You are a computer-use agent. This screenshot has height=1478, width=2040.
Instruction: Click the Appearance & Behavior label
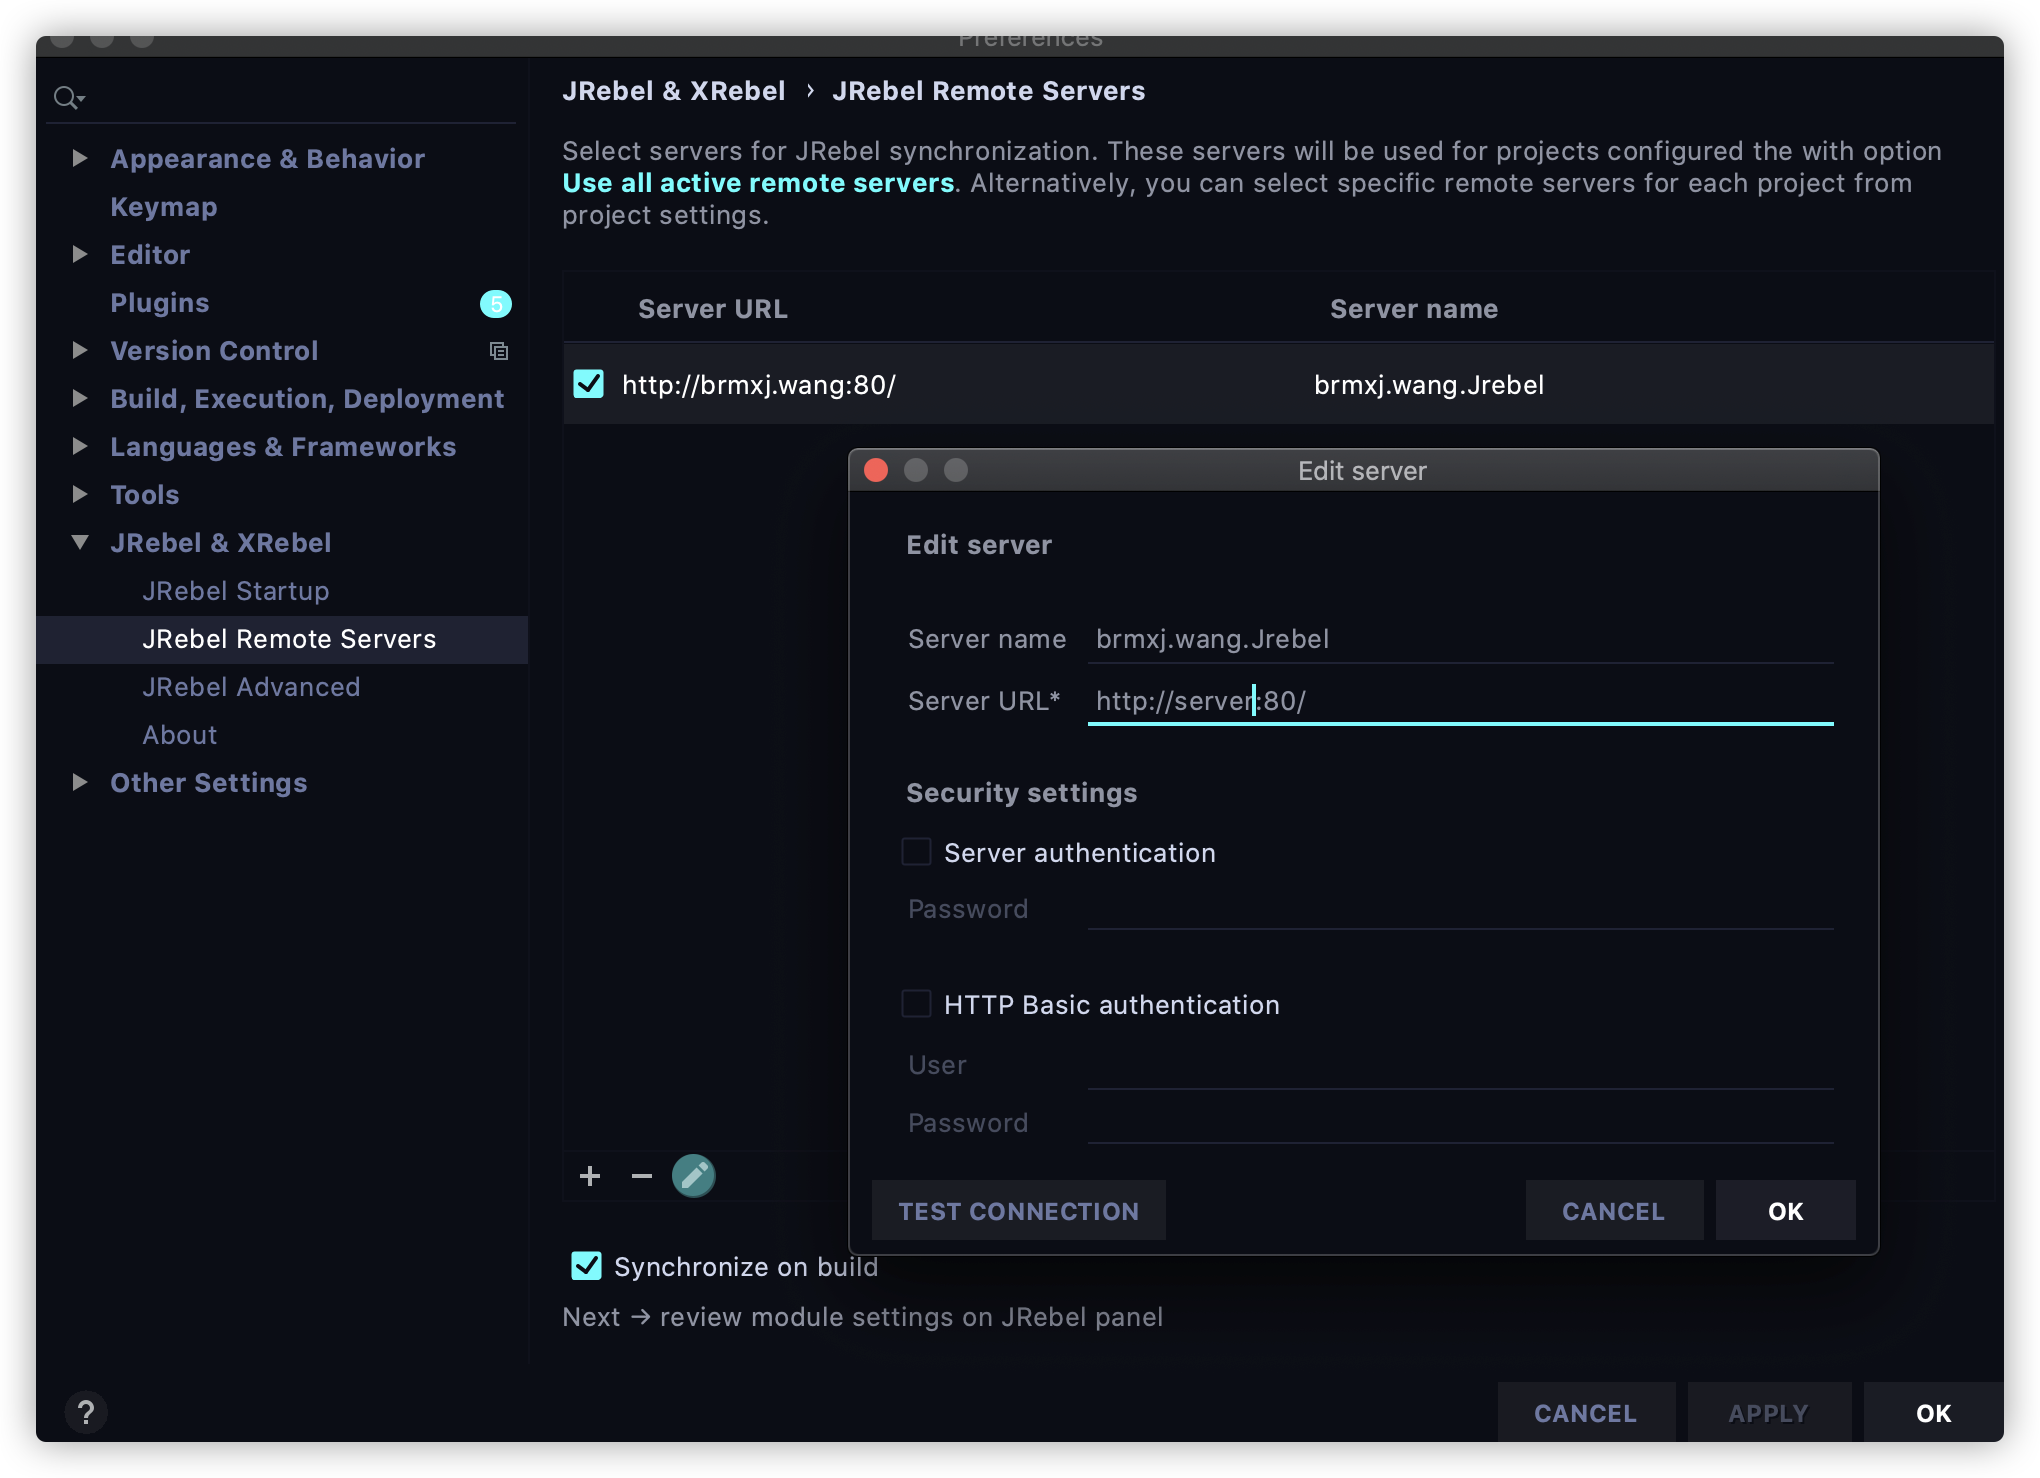click(x=268, y=159)
